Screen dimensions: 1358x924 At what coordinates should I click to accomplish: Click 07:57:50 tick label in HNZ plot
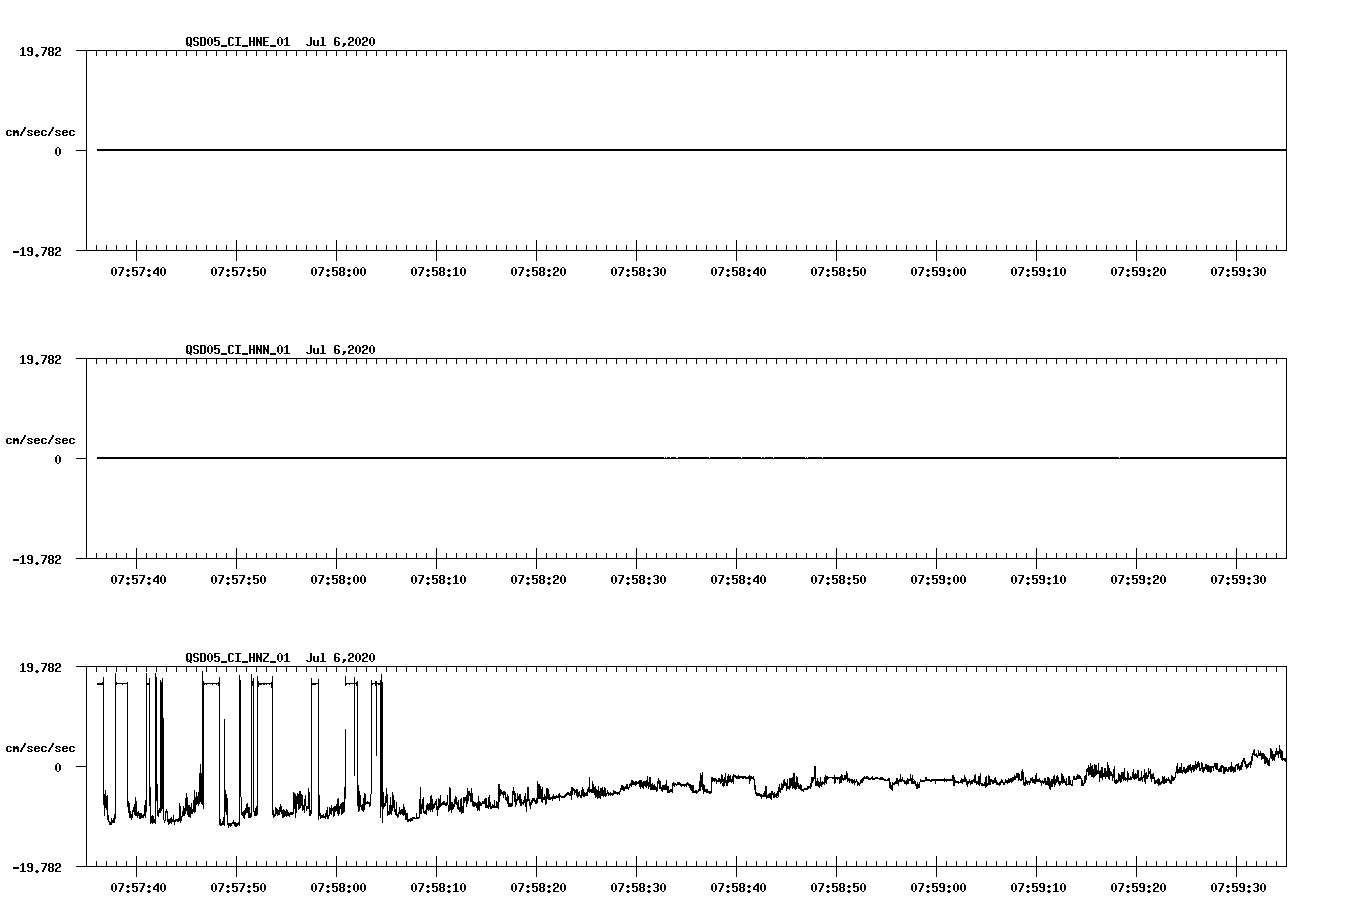pos(238,887)
